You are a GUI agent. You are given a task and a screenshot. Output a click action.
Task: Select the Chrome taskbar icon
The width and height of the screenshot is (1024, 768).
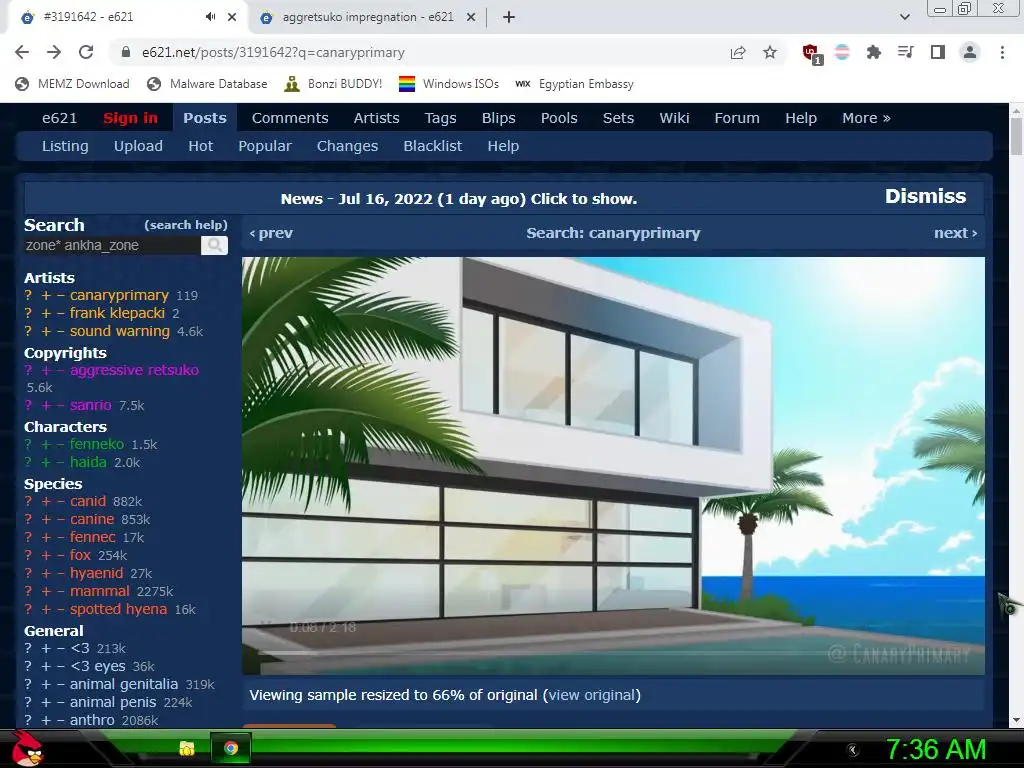(x=231, y=748)
